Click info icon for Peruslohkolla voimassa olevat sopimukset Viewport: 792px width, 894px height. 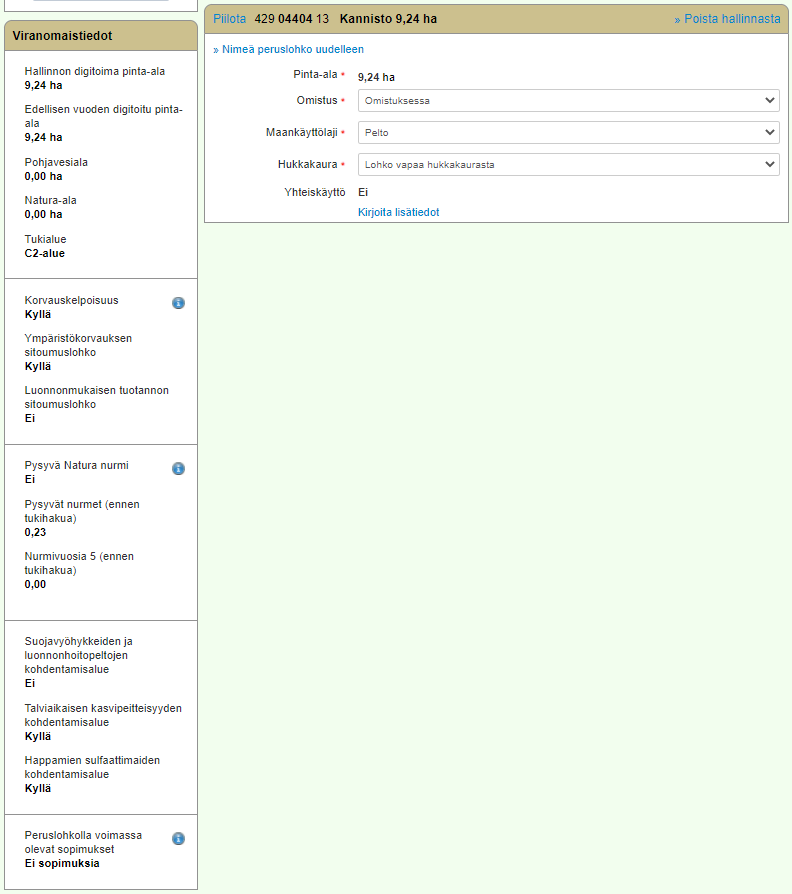pos(178,839)
